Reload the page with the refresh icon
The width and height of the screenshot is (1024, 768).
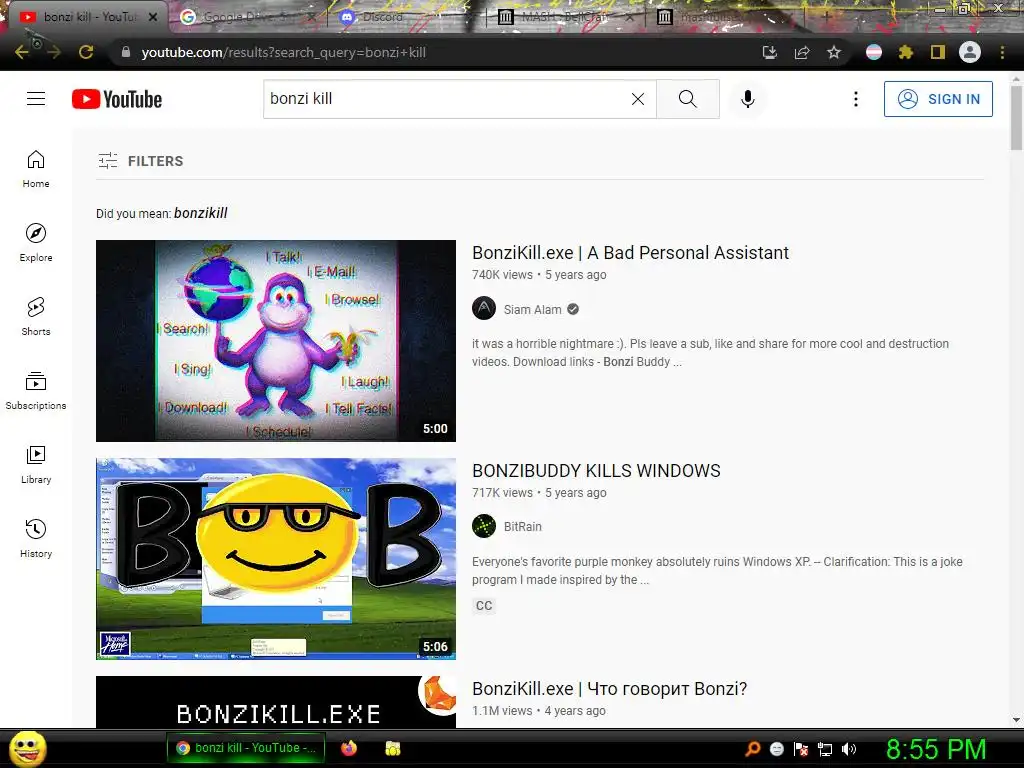click(x=86, y=52)
